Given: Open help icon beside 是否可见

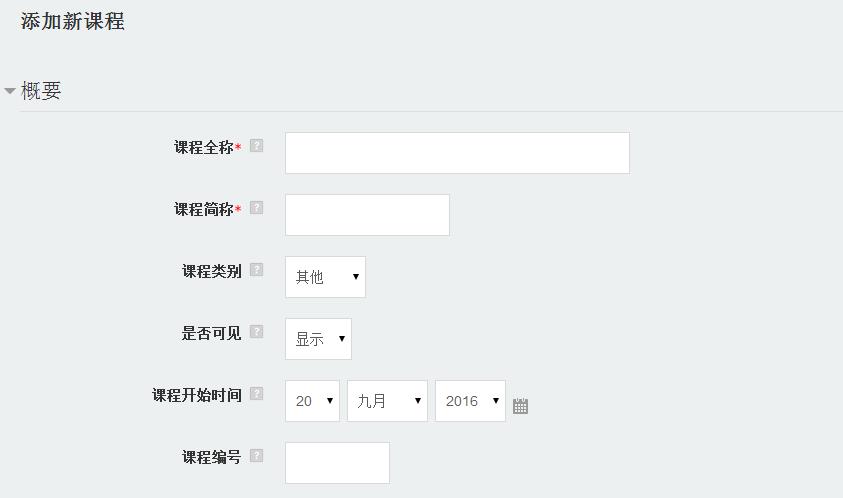Looking at the screenshot, I should click(256, 332).
